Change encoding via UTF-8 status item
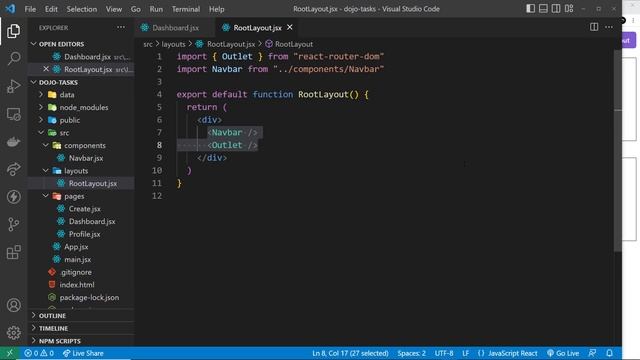 click(x=444, y=353)
